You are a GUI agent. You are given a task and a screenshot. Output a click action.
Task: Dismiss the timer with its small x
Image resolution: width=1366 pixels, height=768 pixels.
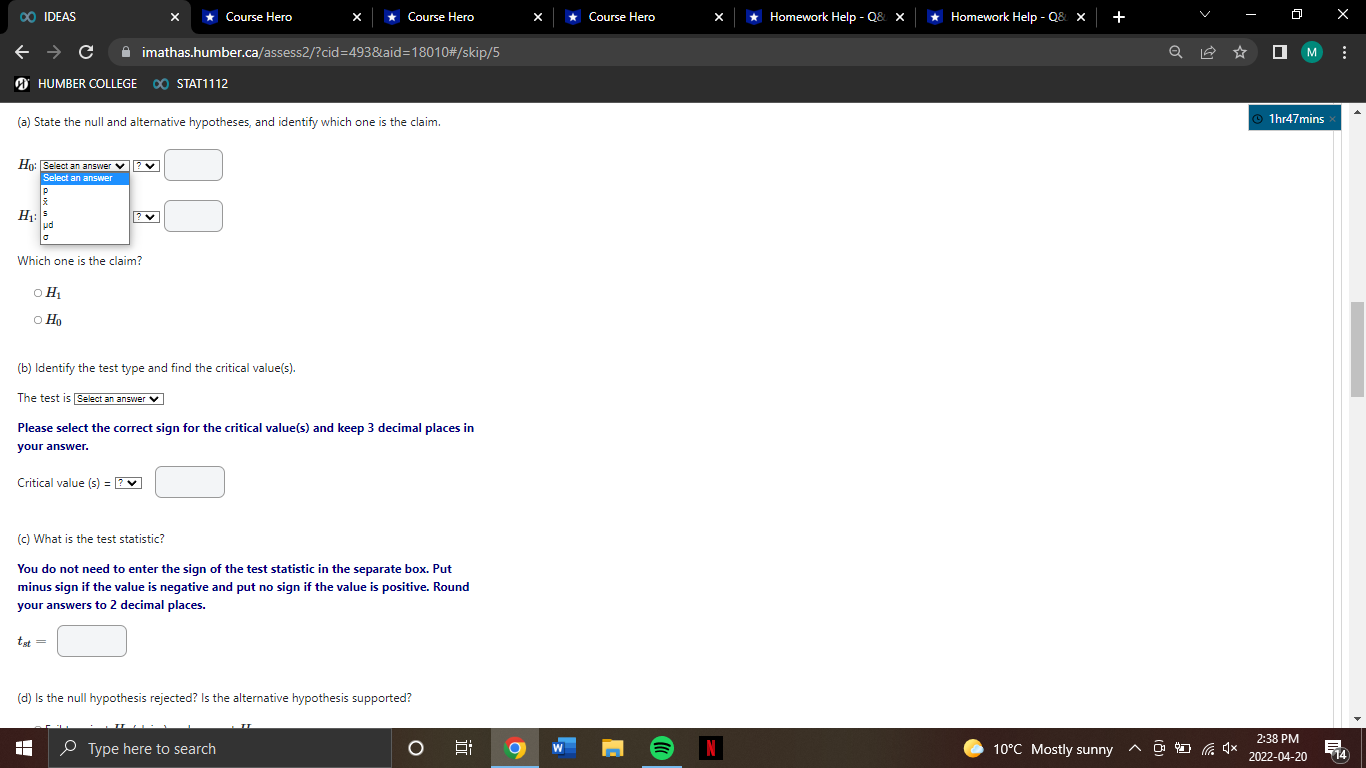(1331, 120)
